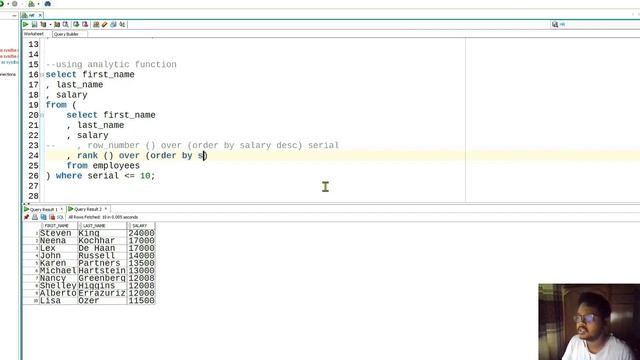
Task: Click the cell 'Errazuriz'
Action: coord(102,293)
